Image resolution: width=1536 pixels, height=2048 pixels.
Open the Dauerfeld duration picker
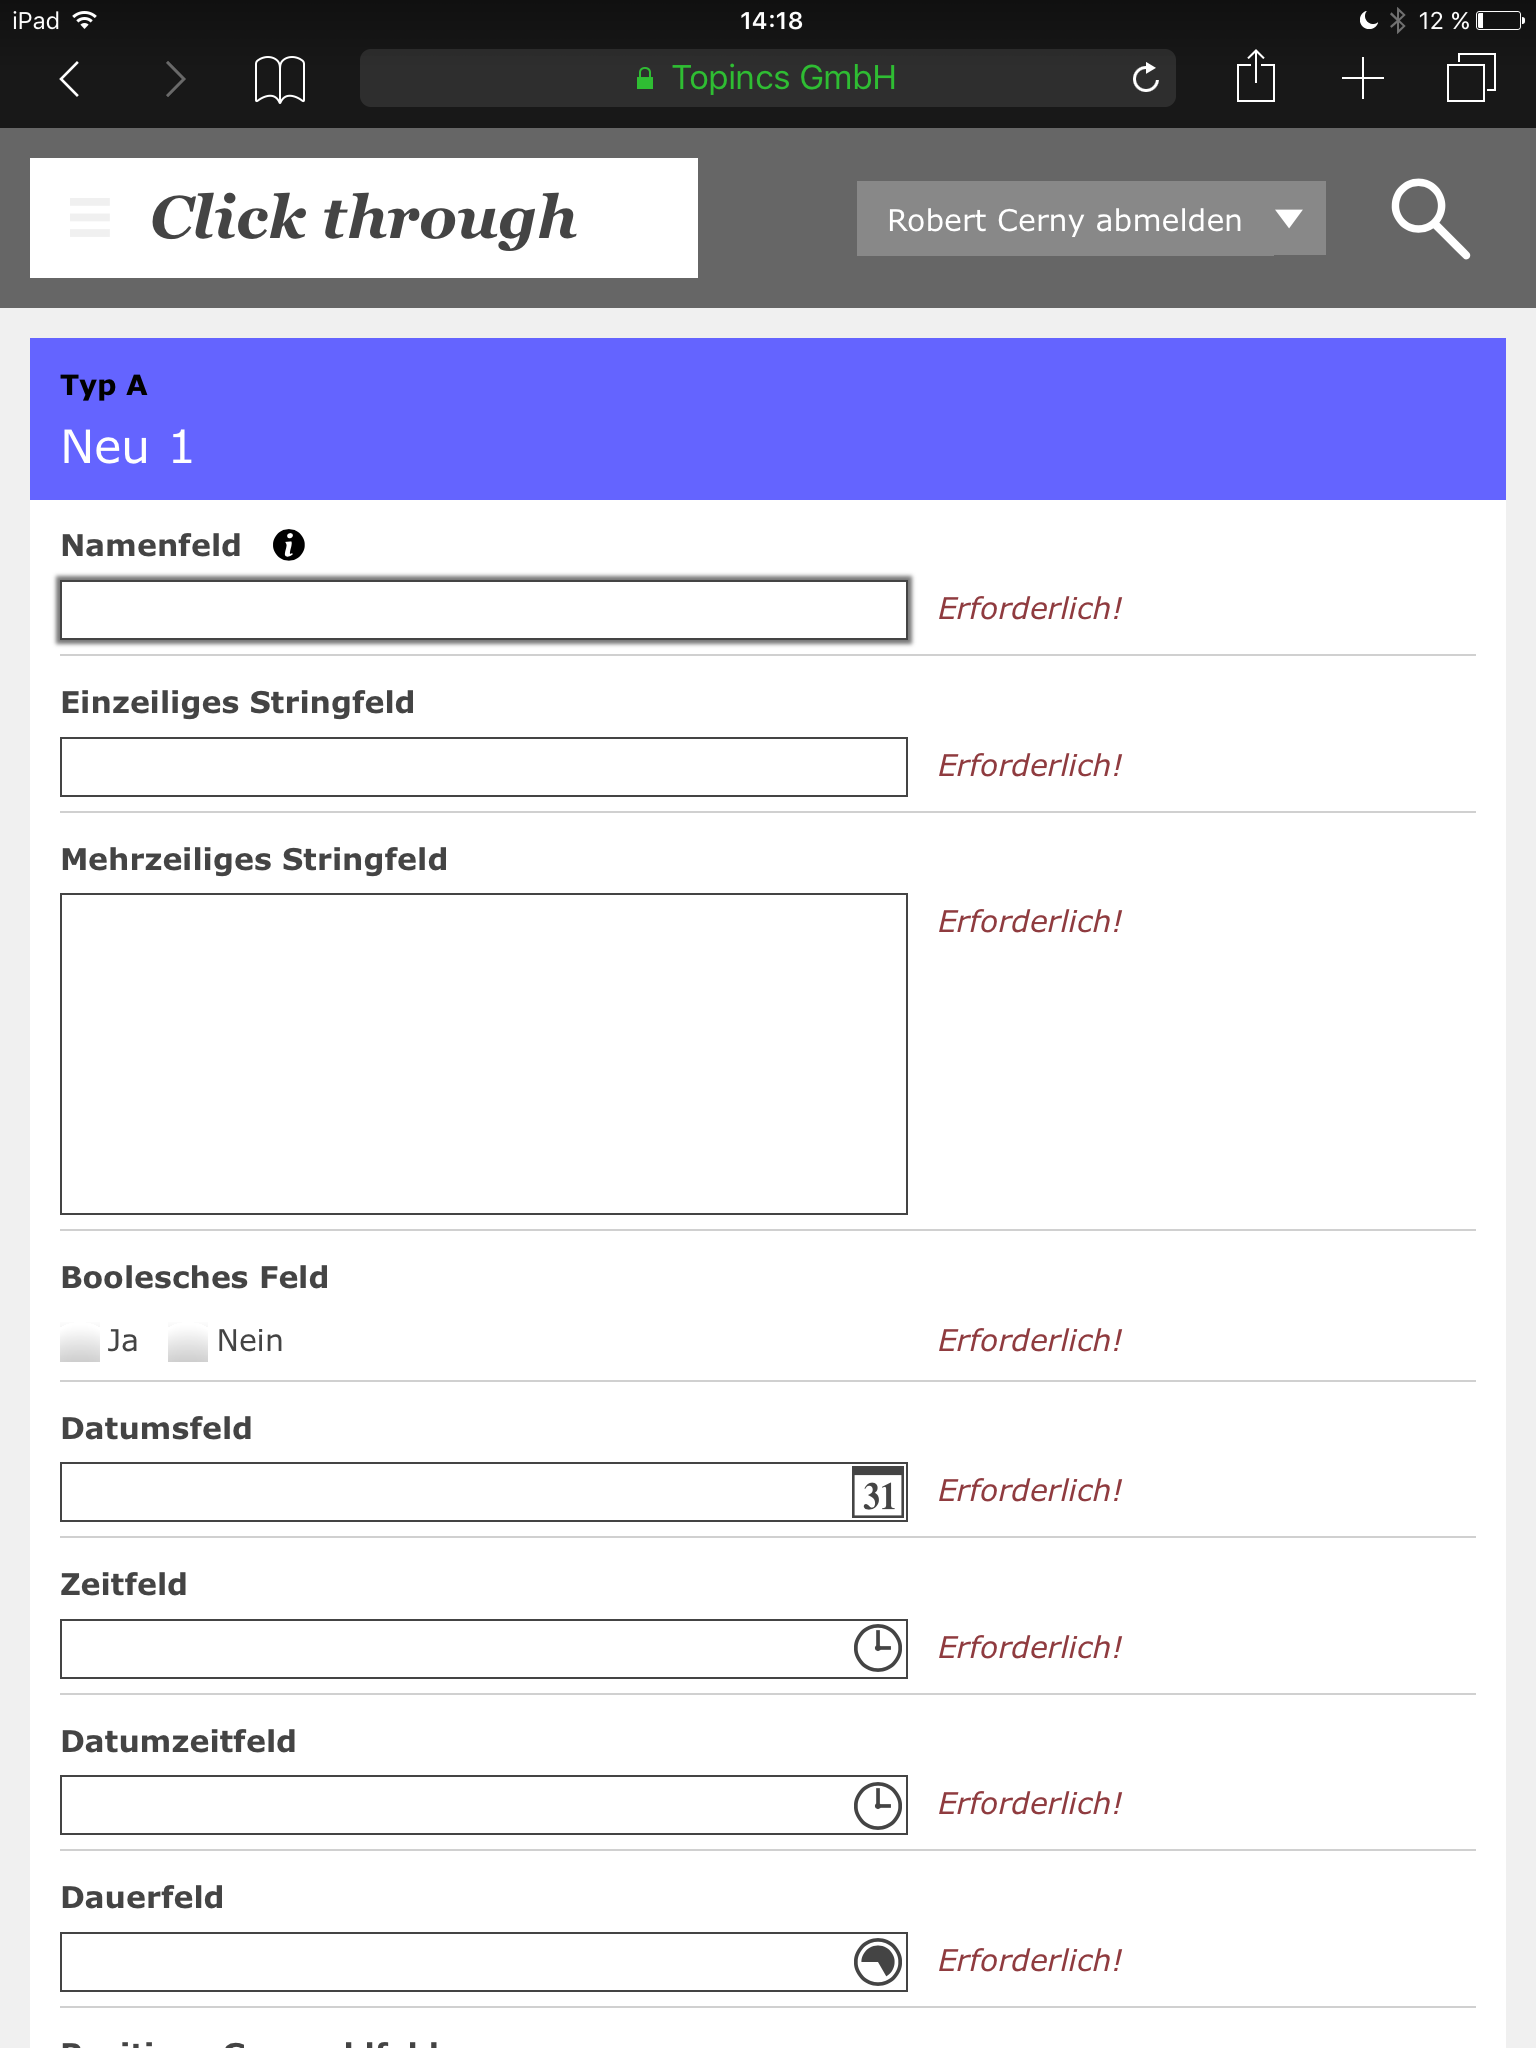878,1962
